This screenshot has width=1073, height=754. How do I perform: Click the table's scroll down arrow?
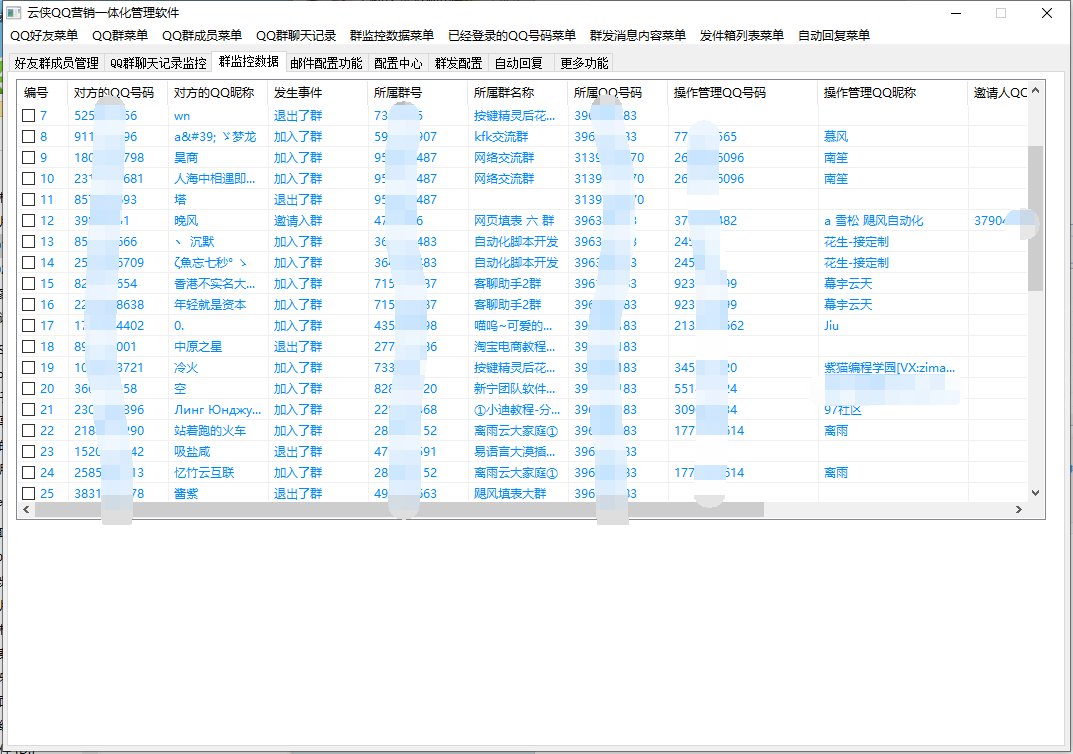click(x=1035, y=493)
